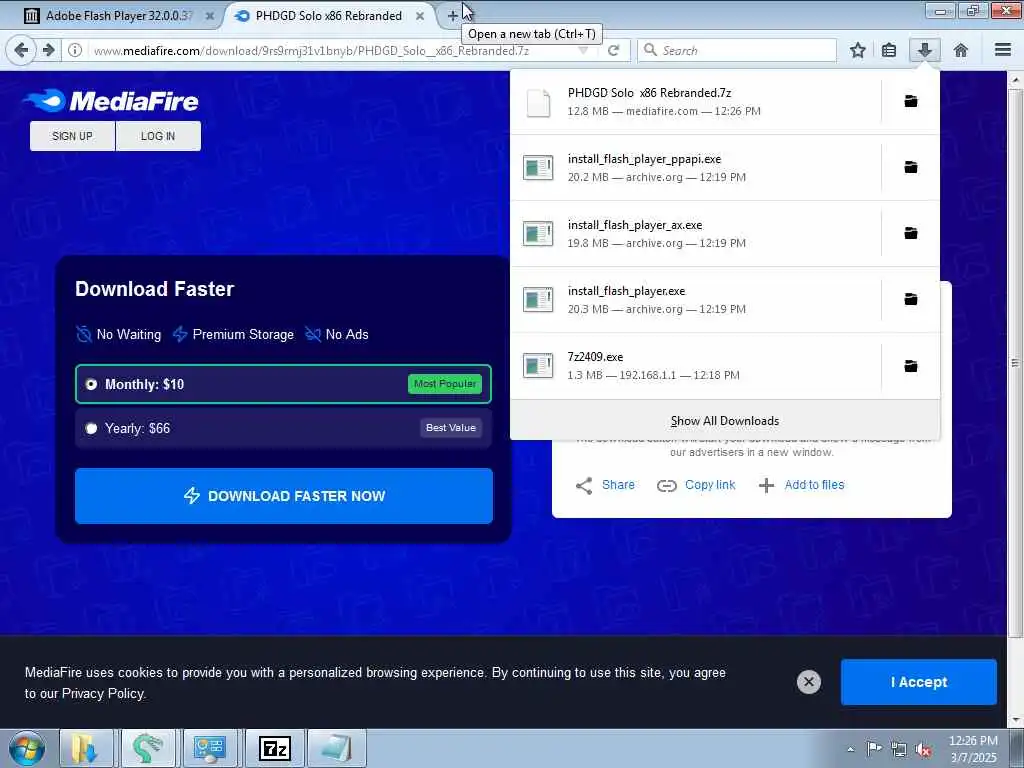1024x768 pixels.
Task: Click the Share icon
Action: coord(584,485)
